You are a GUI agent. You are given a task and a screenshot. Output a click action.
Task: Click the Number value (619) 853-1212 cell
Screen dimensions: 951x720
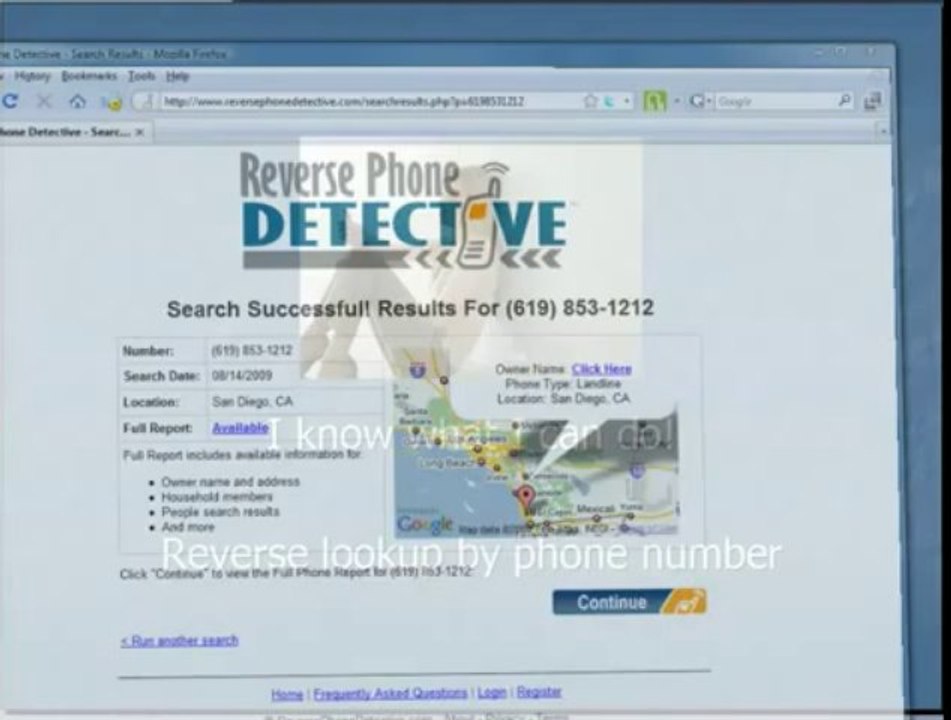coord(252,350)
